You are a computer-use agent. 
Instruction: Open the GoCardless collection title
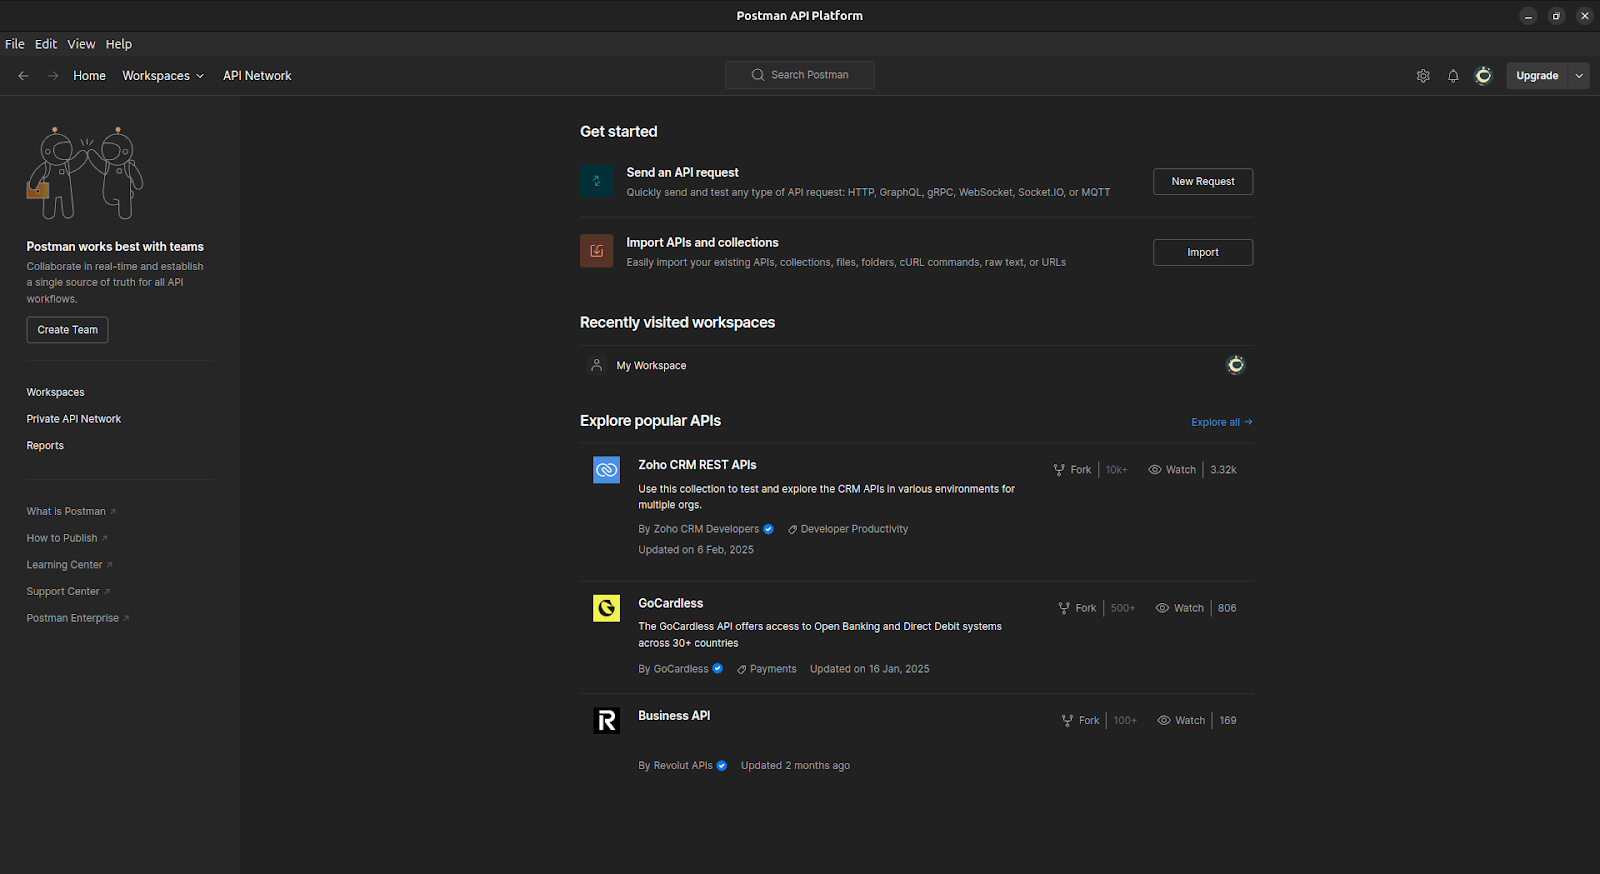click(670, 603)
